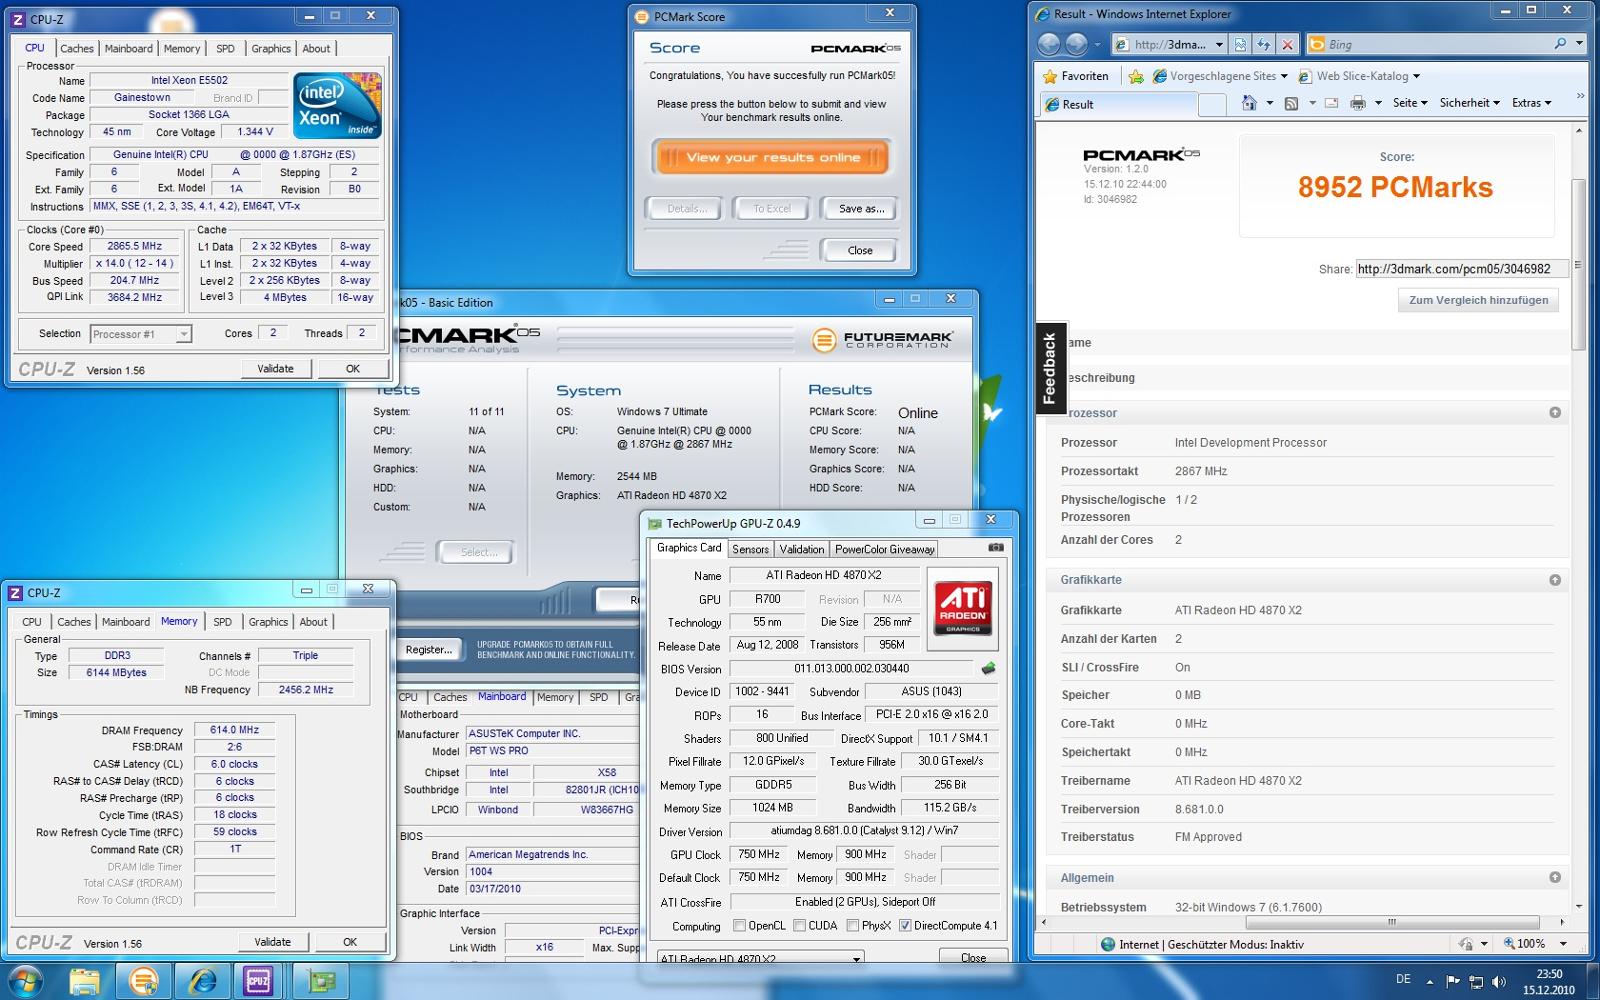The image size is (1600, 1000).
Task: Open Favoriten star in IE
Action: pos(1076,76)
